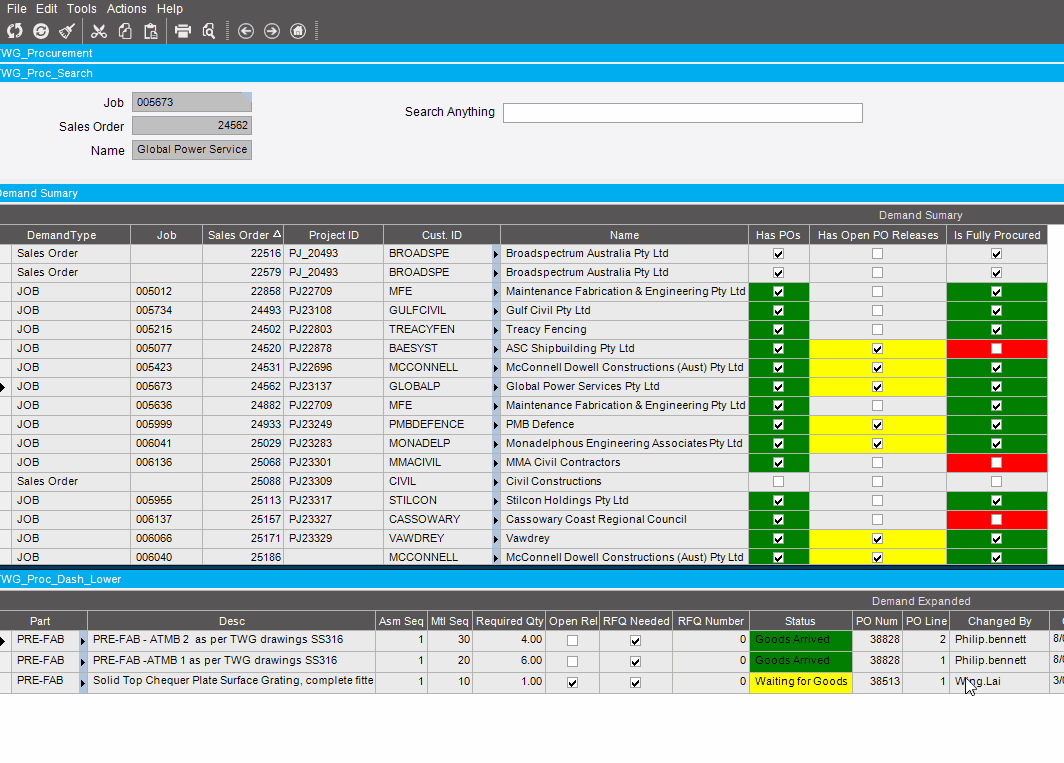The height and width of the screenshot is (763, 1064).
Task: Click the Print icon
Action: (183, 31)
